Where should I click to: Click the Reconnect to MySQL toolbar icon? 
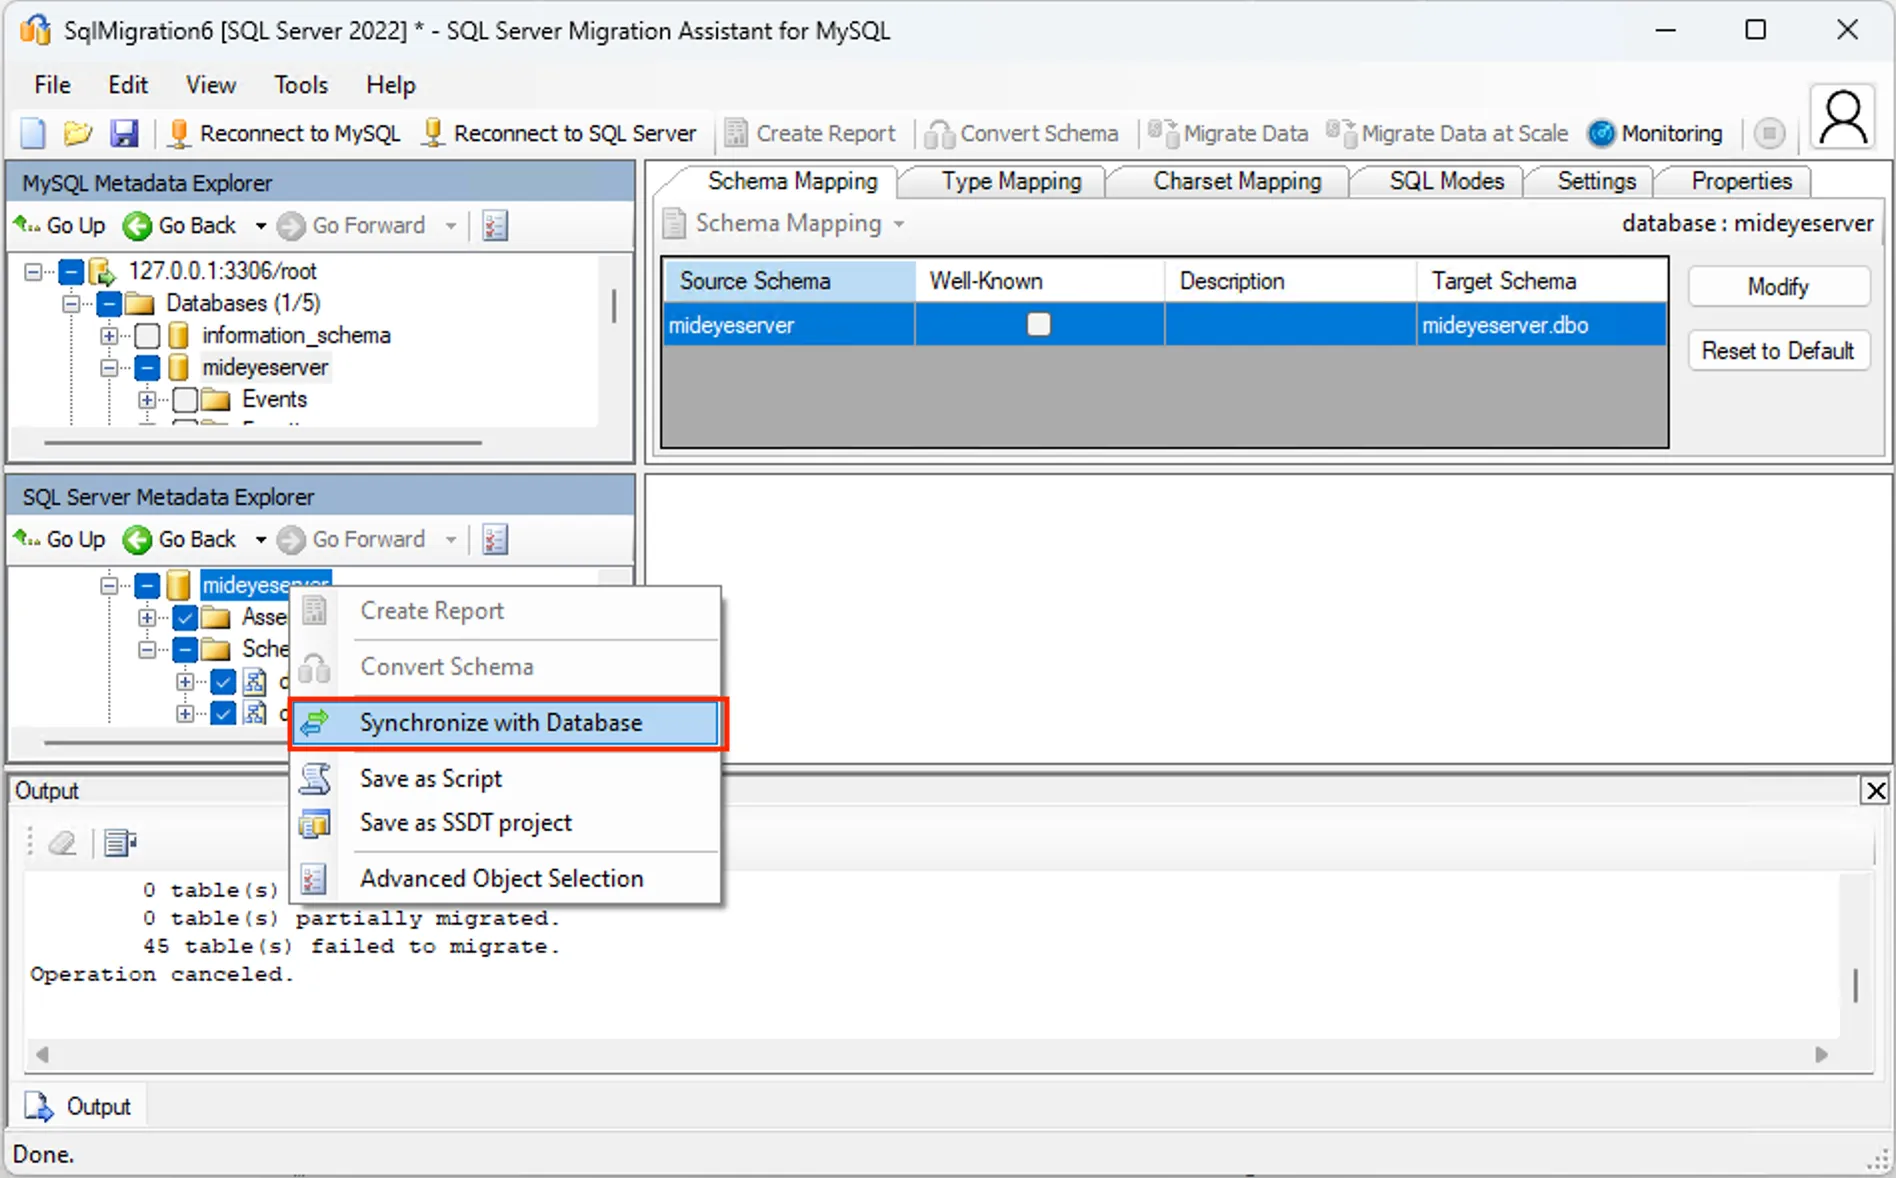[x=179, y=133]
